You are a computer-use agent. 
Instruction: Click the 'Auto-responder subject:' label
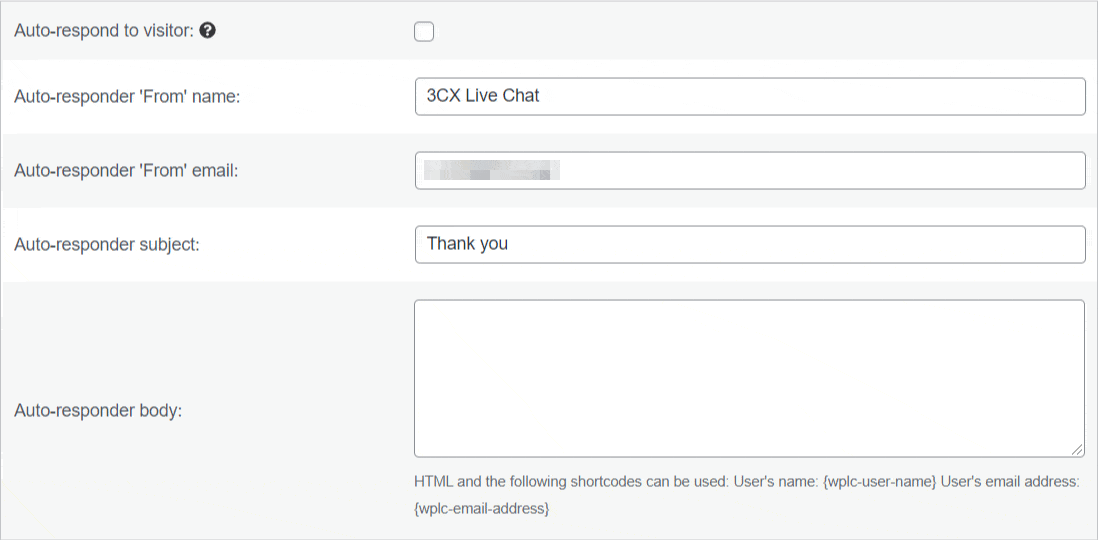pyautogui.click(x=106, y=245)
